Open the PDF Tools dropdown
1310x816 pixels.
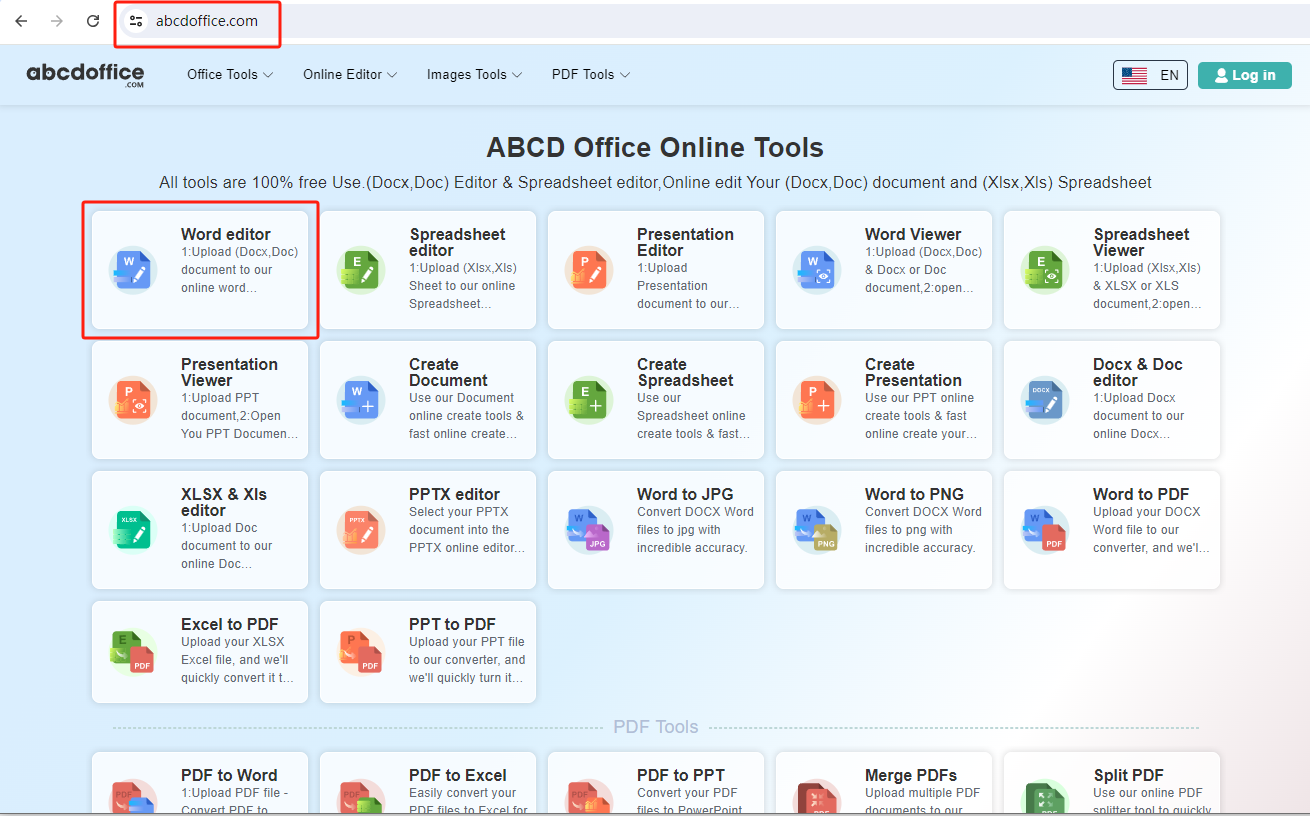coord(591,75)
